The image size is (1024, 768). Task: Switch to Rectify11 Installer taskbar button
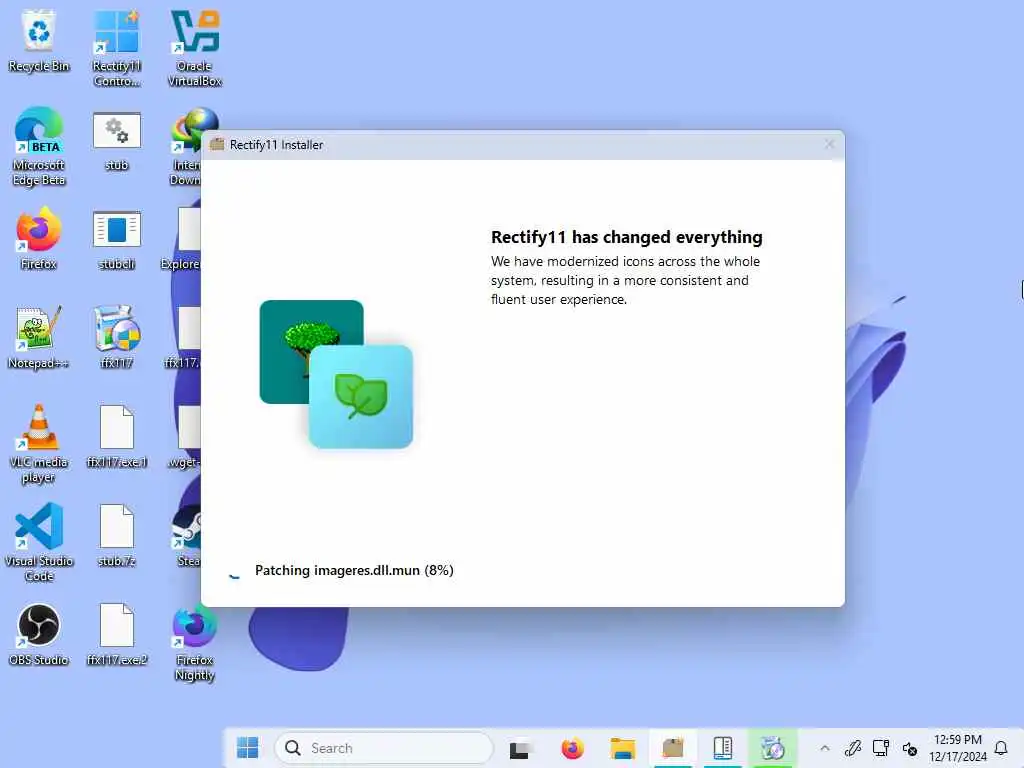673,748
